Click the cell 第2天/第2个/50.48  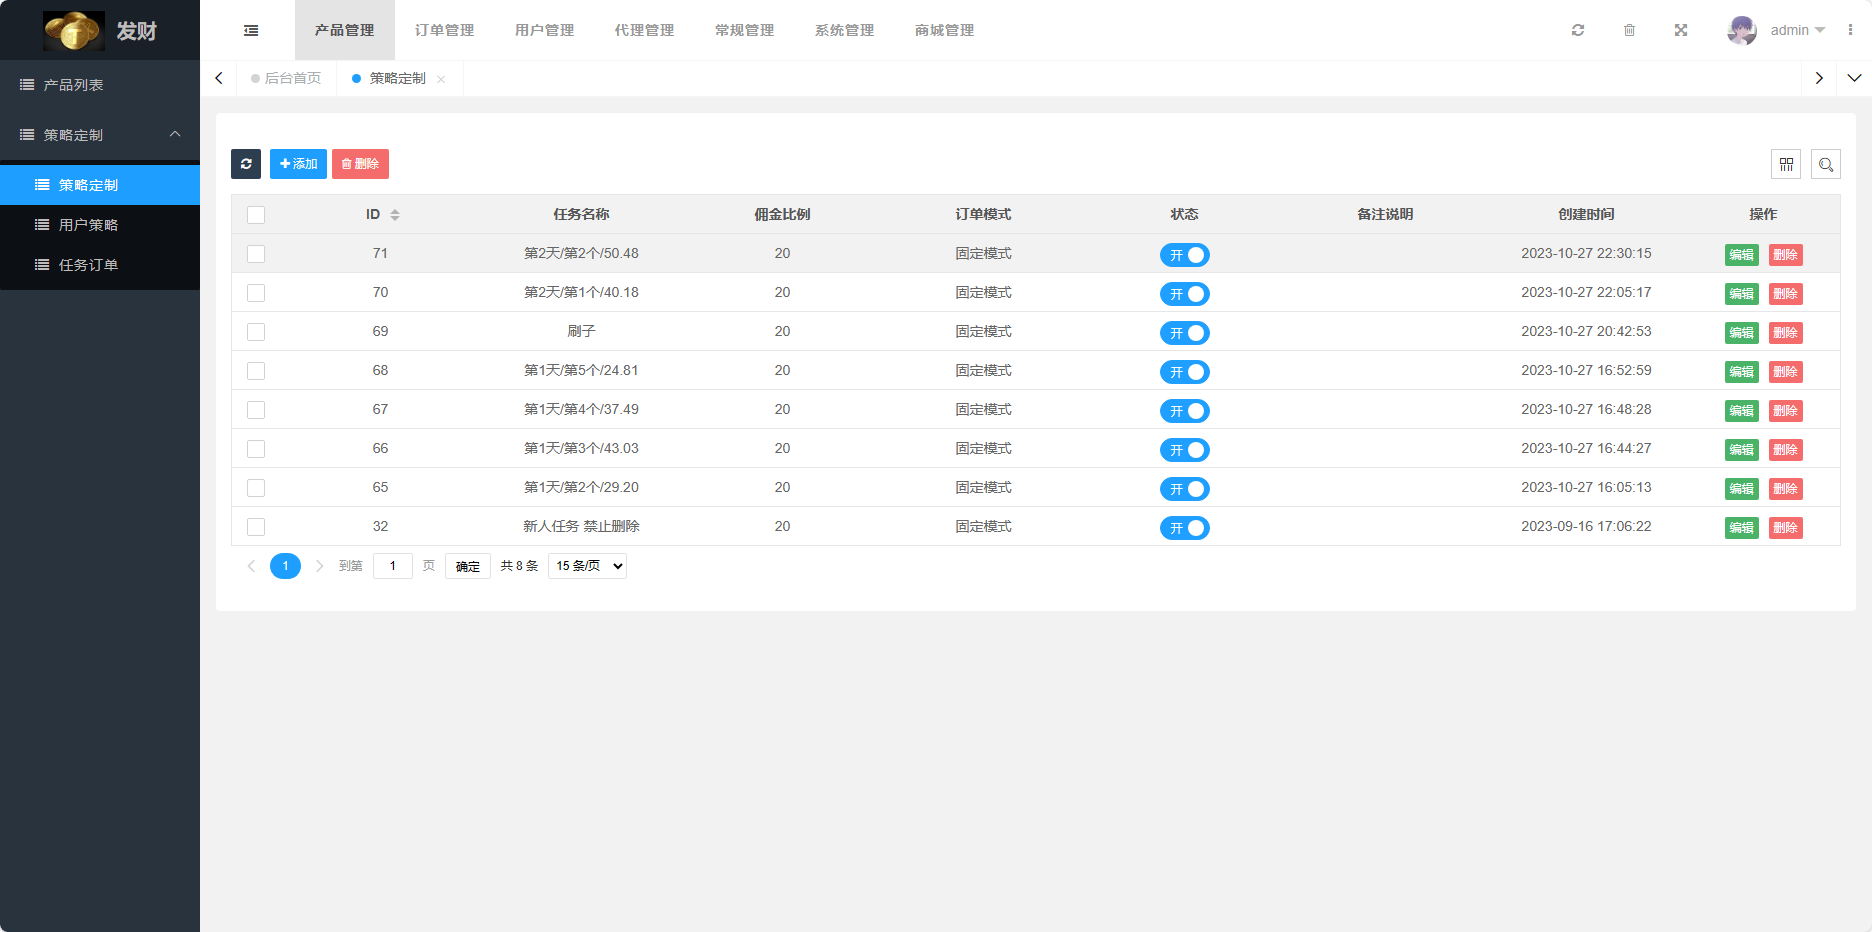[581, 253]
